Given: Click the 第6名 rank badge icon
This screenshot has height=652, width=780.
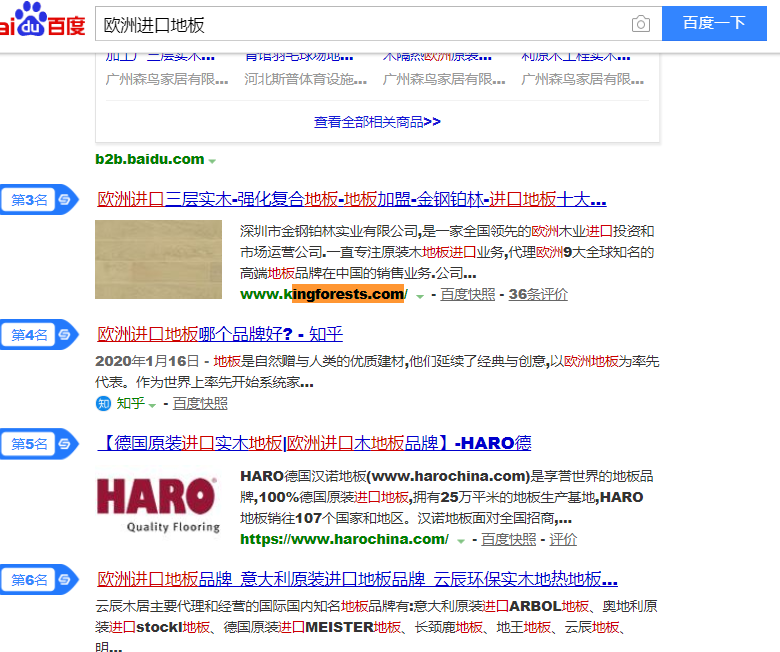Looking at the screenshot, I should point(39,579).
